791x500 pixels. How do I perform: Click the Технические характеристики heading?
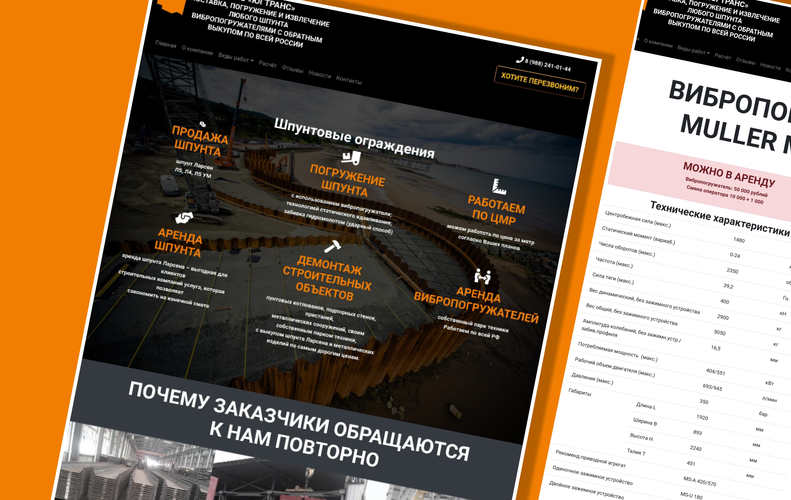pyautogui.click(x=719, y=218)
